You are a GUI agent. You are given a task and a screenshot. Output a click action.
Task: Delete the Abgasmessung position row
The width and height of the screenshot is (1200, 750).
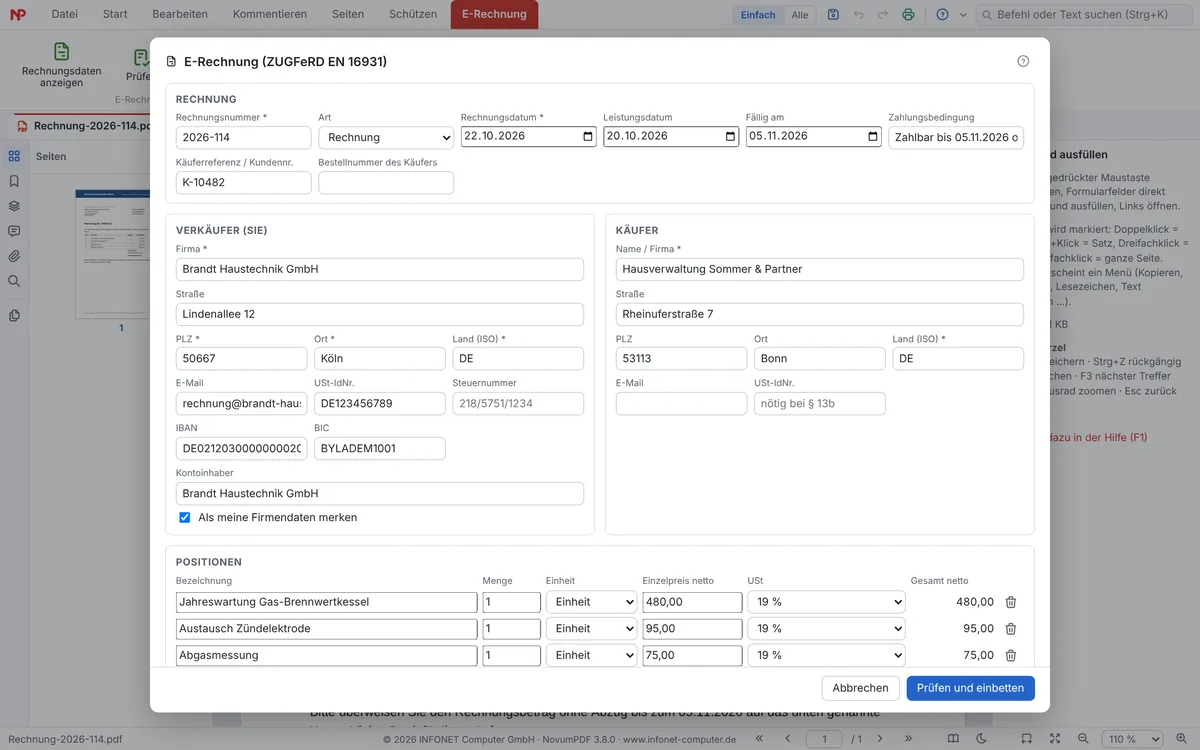coord(1011,655)
